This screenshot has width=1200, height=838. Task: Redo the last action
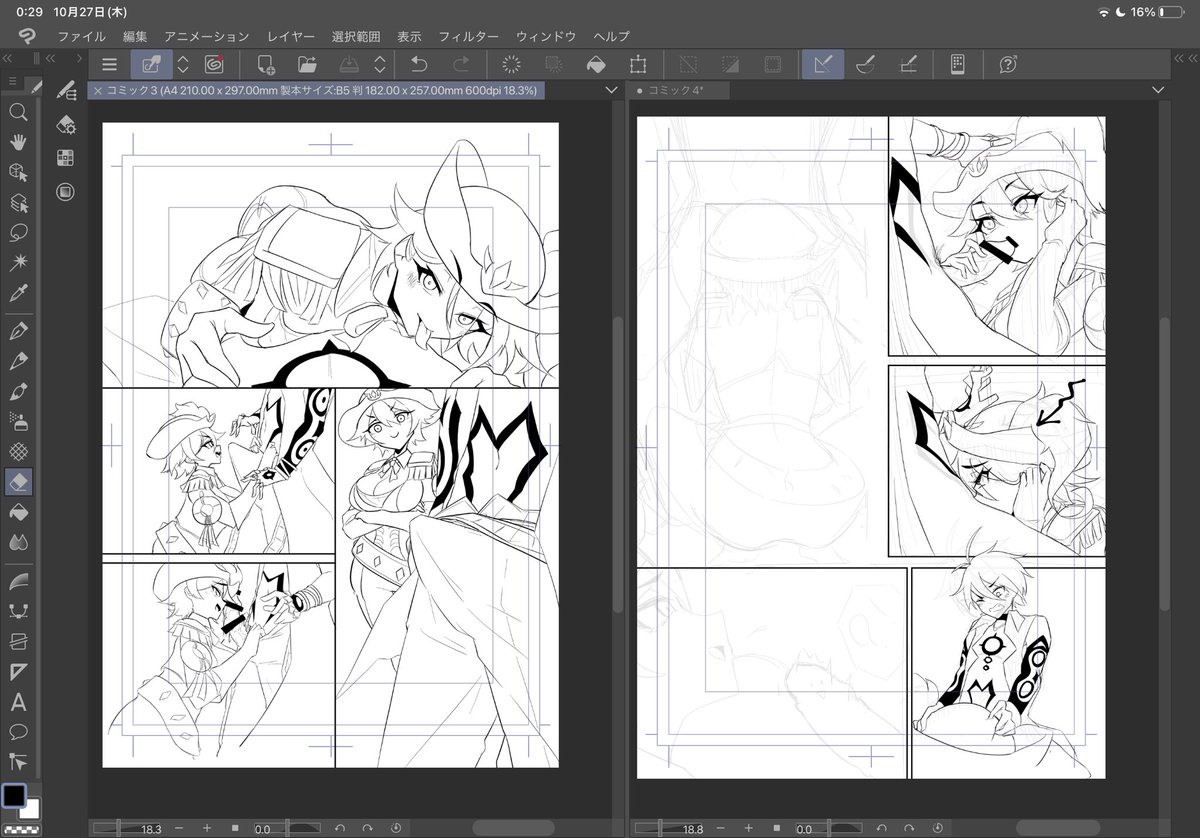[461, 64]
